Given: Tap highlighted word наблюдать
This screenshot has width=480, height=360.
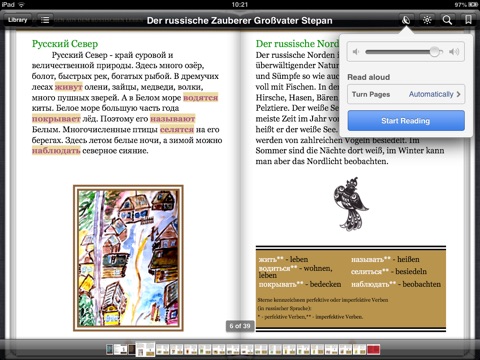Looking at the screenshot, I should coord(56,151).
